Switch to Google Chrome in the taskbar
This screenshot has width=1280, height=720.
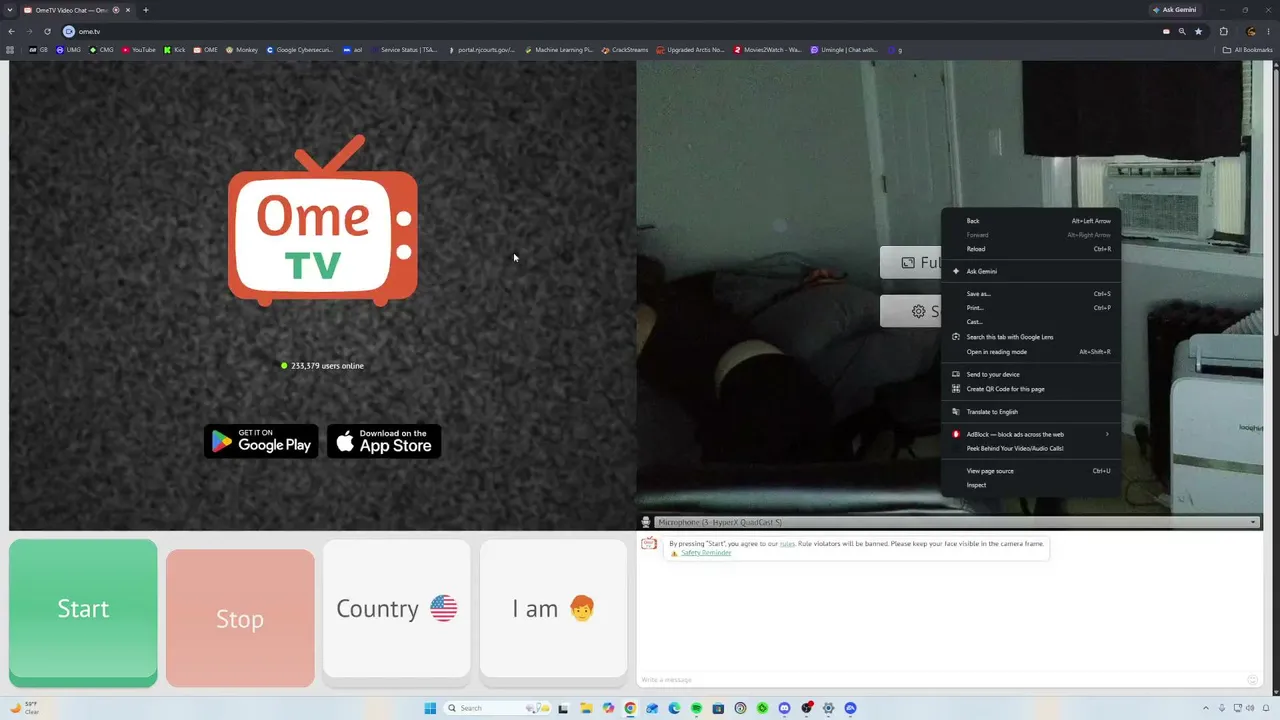click(630, 708)
